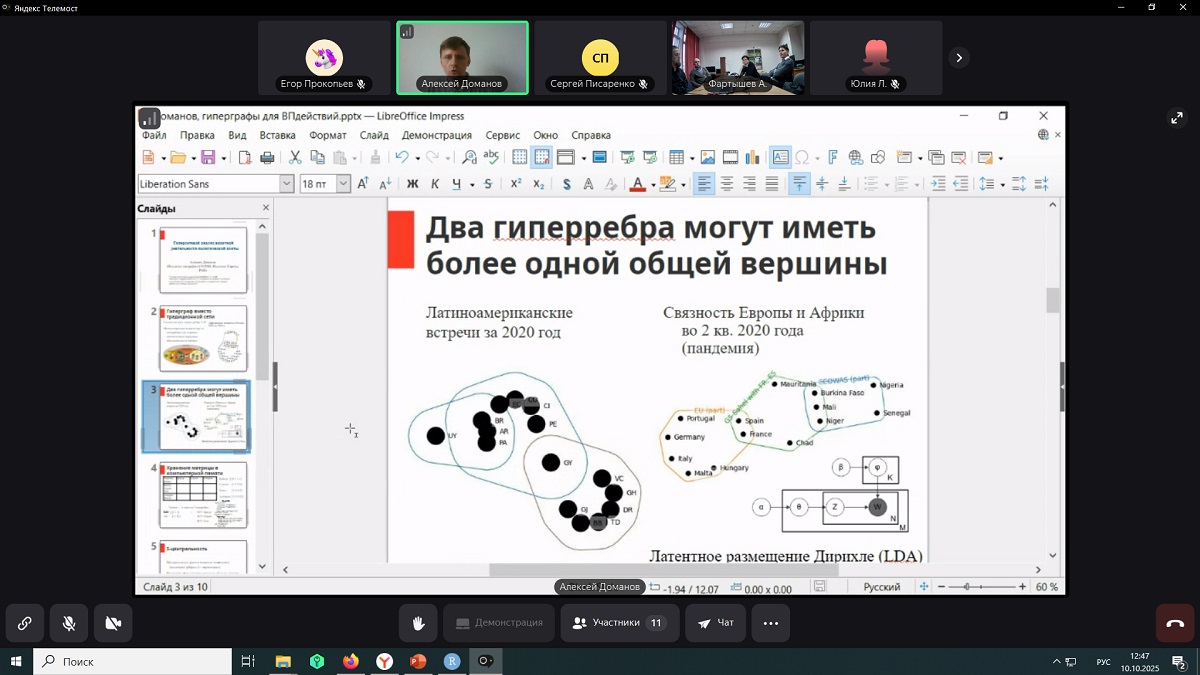1200x675 pixels.
Task: Copy the meeting link with the link icon
Action: pos(24,623)
